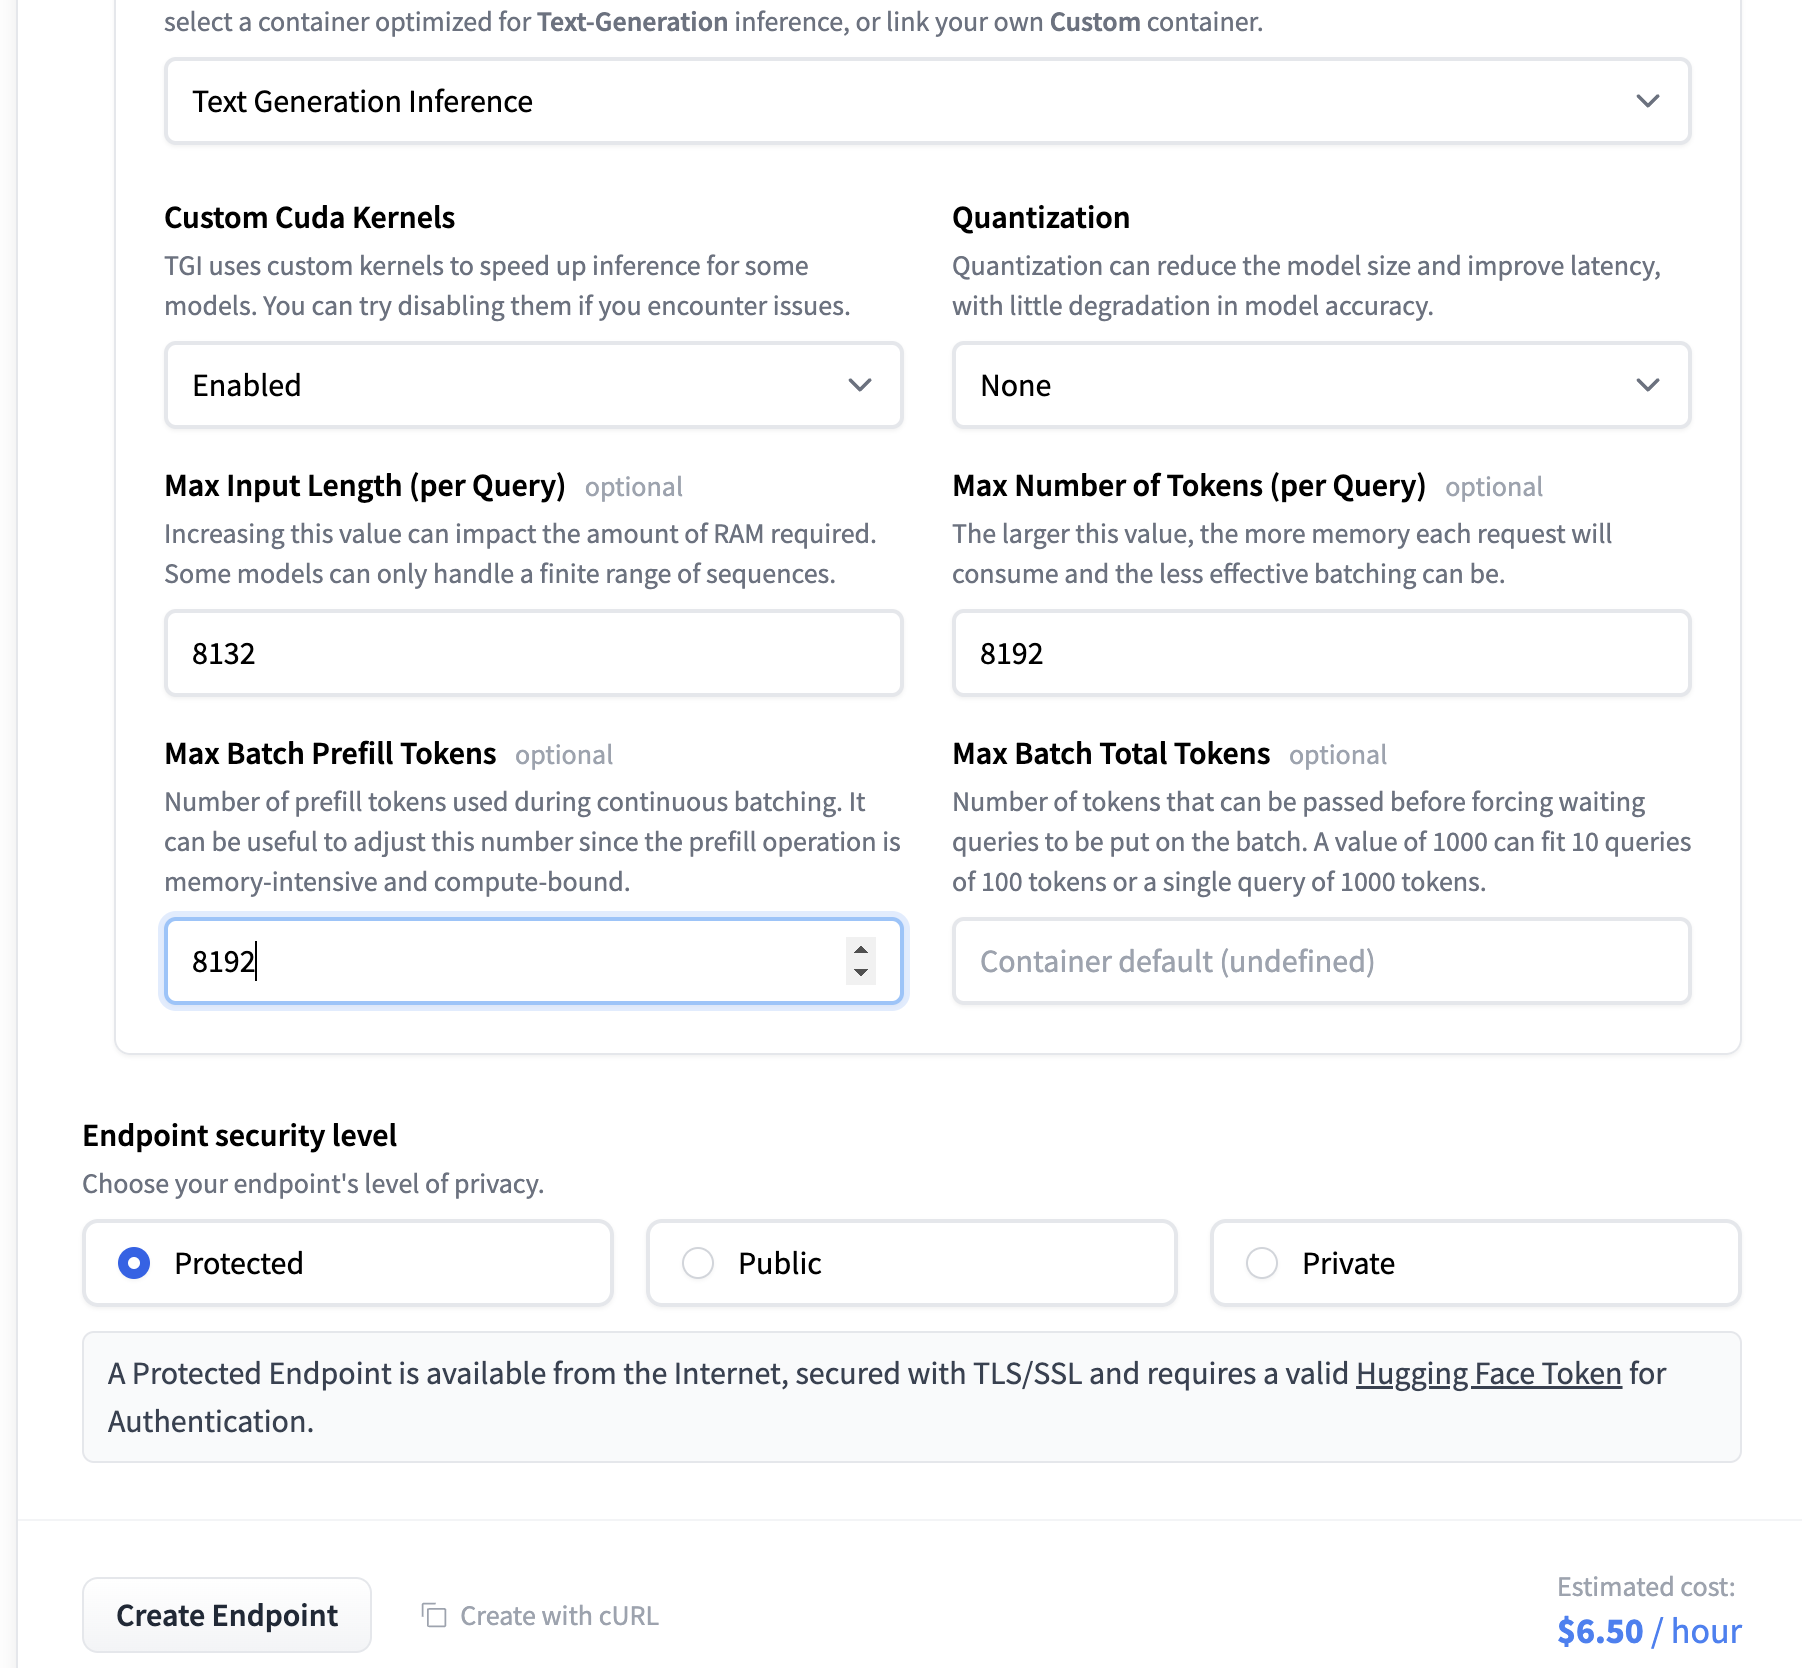The height and width of the screenshot is (1668, 1802).
Task: Open the Text Generation Inference container dropdown
Action: point(926,101)
